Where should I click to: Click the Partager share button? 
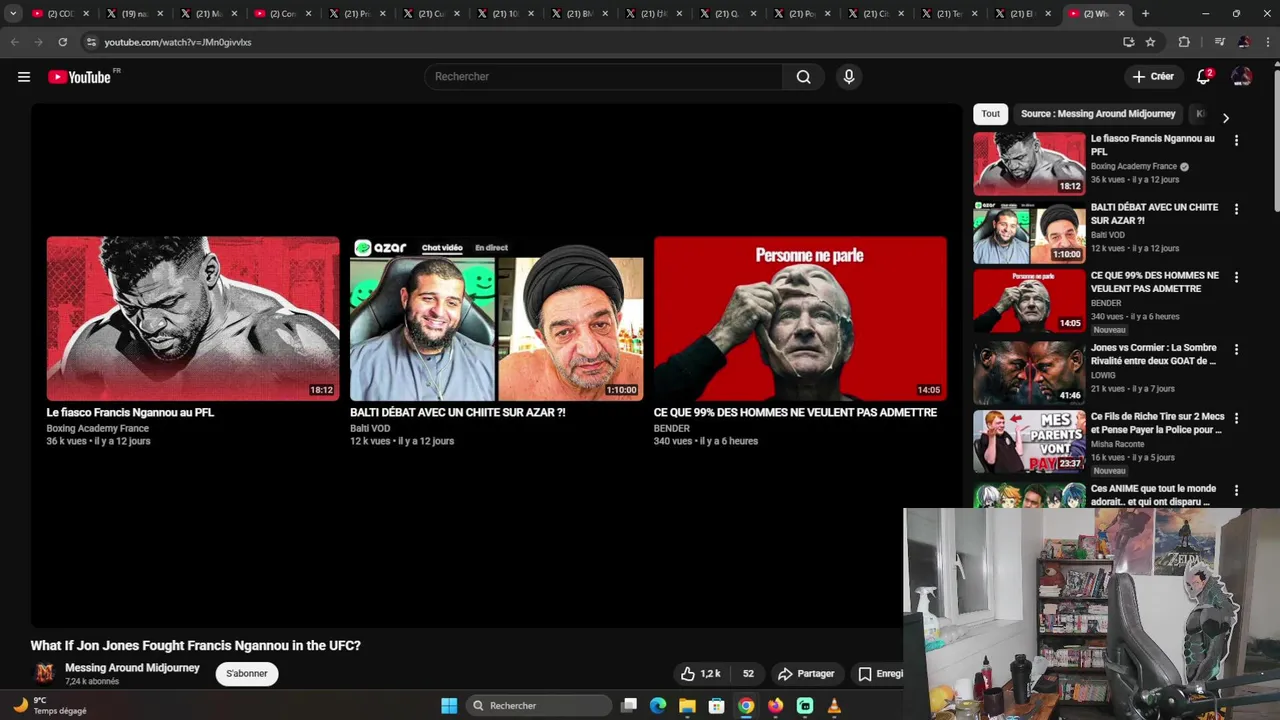(x=806, y=674)
